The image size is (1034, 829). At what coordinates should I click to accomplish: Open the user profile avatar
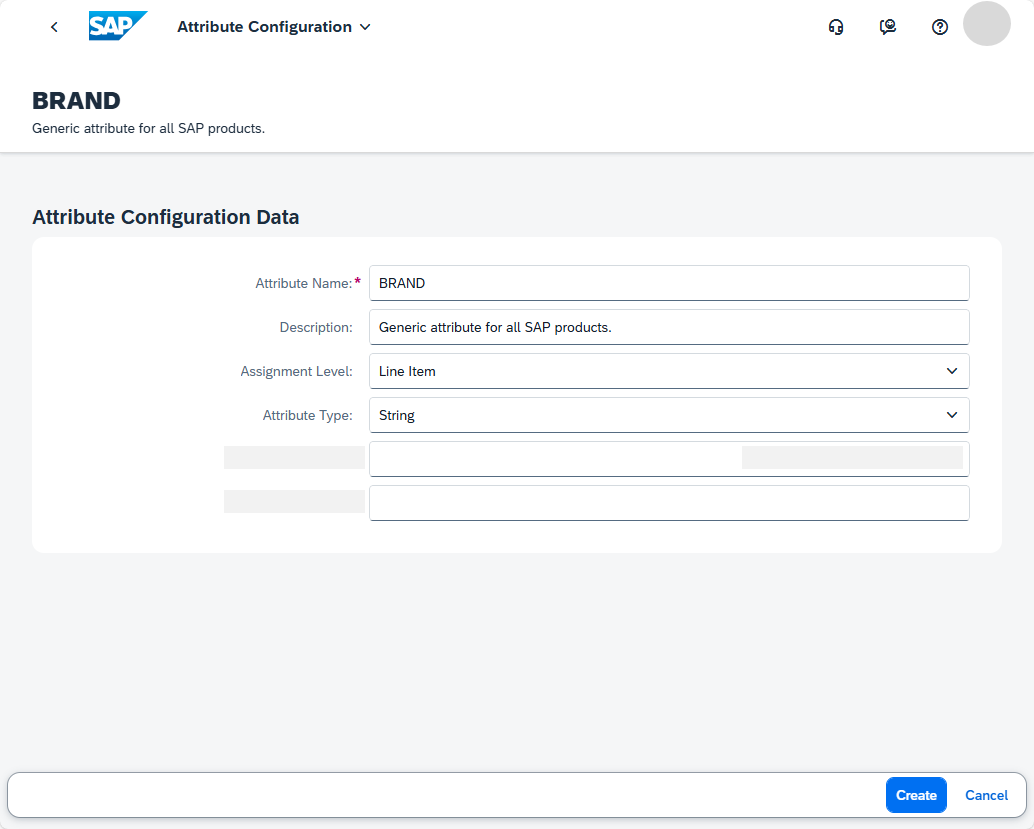coord(987,24)
